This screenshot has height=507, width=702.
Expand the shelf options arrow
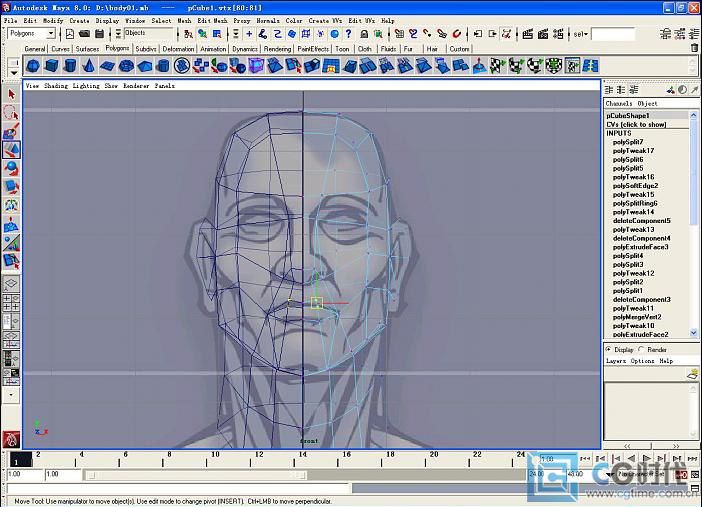pos(14,73)
